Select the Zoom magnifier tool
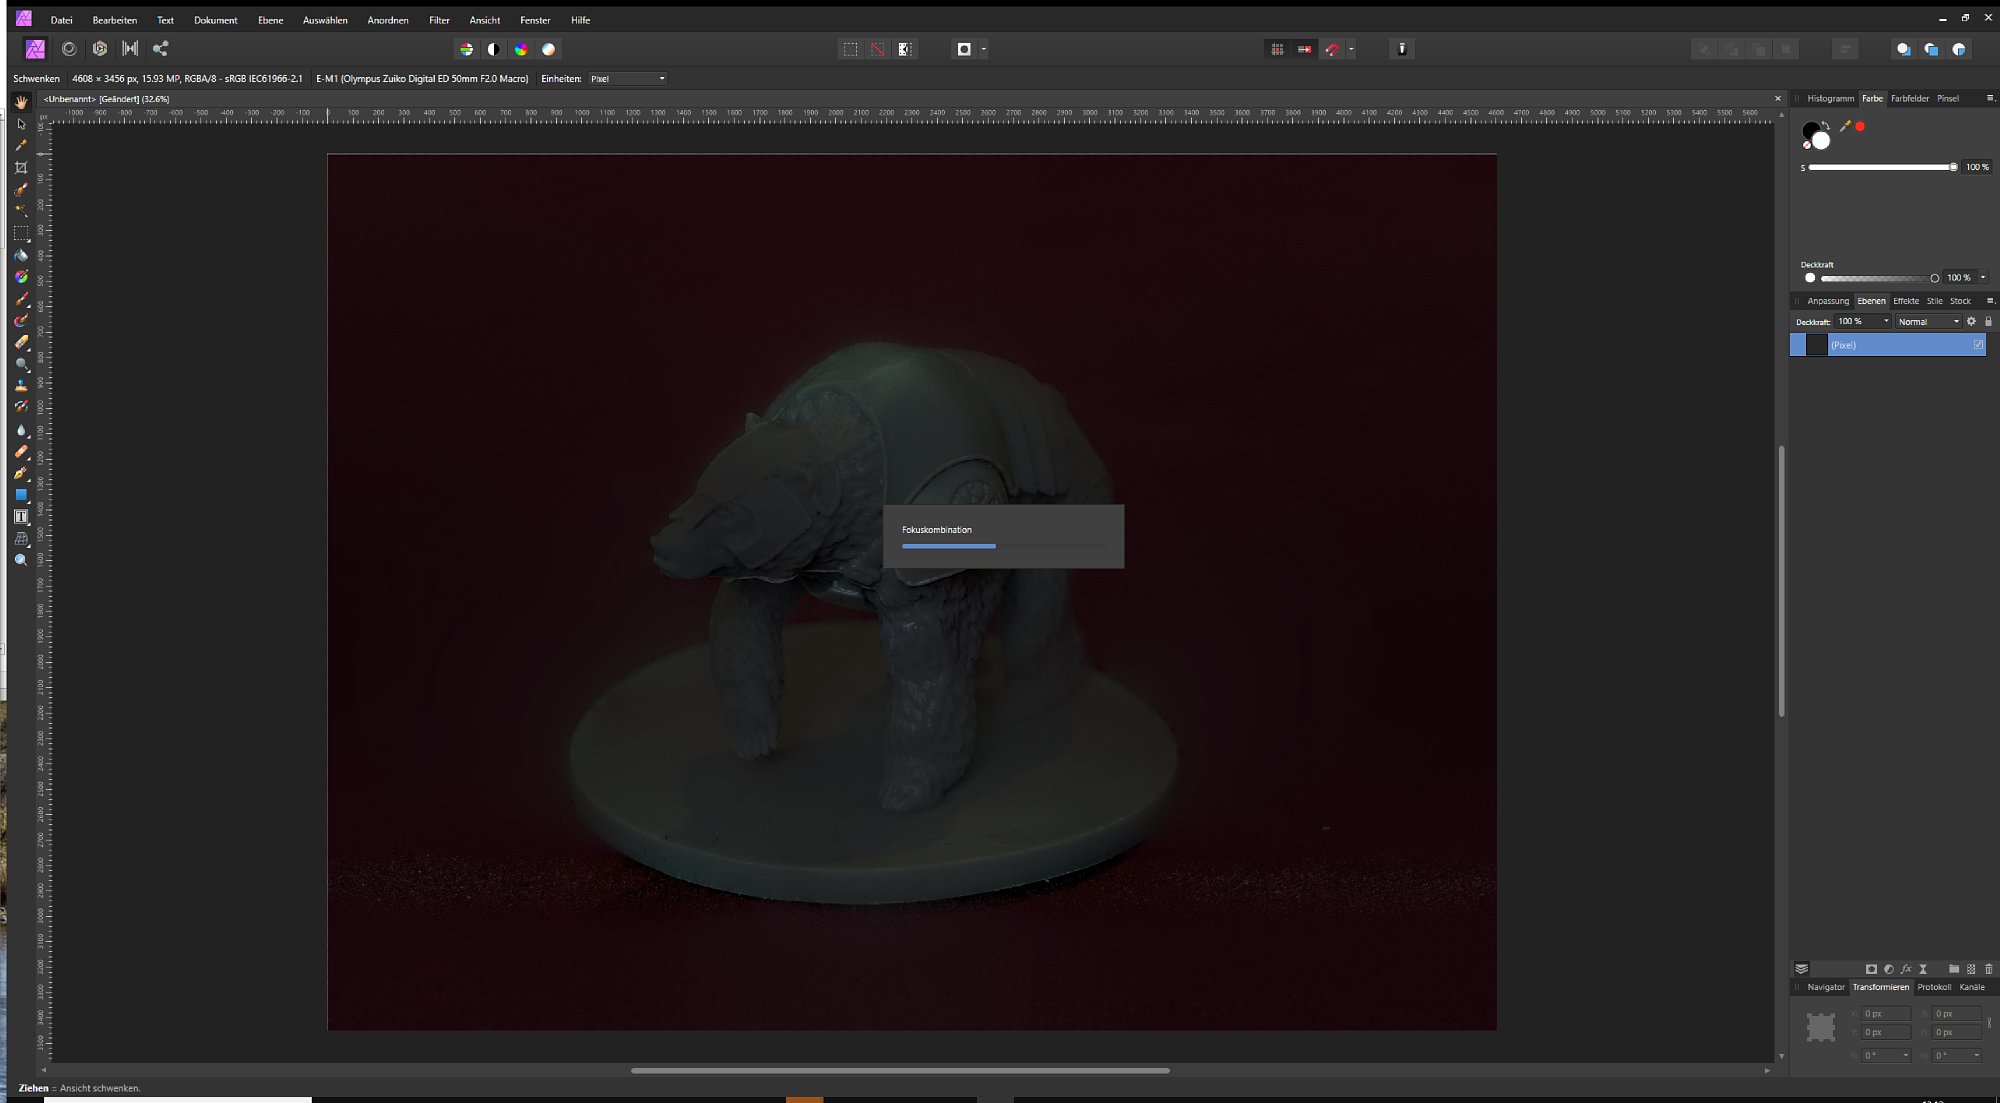 pyautogui.click(x=21, y=560)
